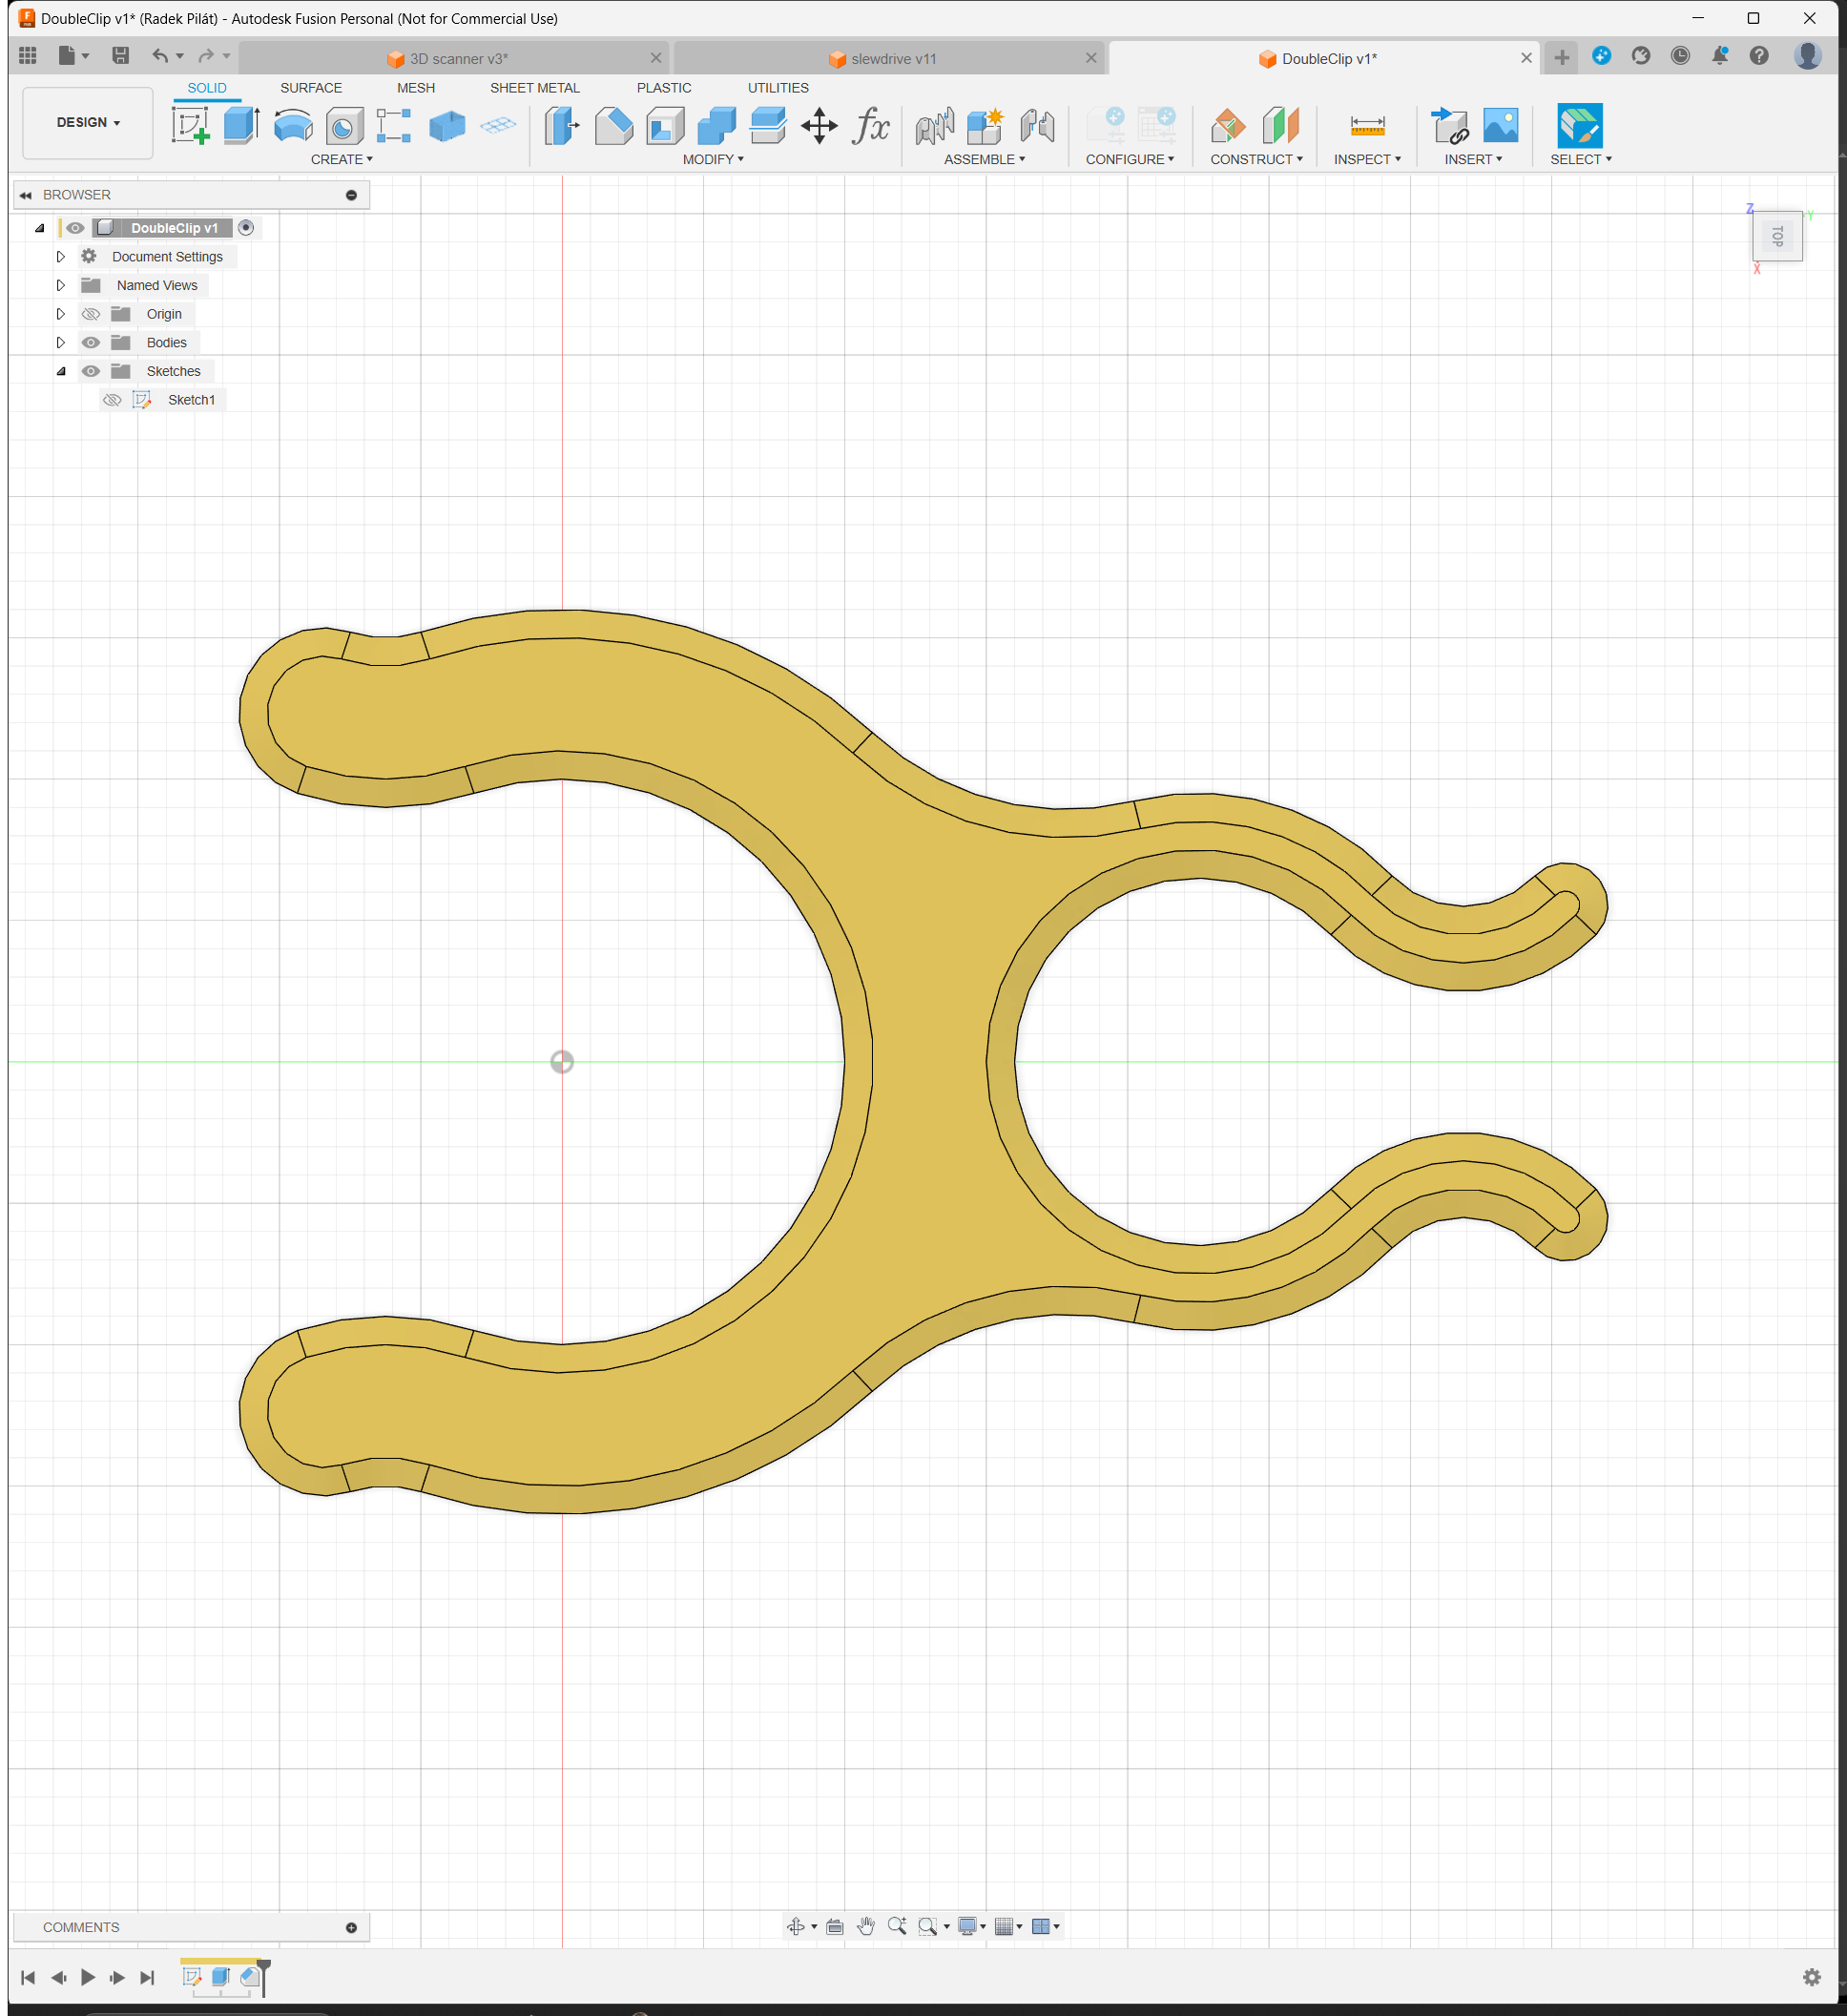The image size is (1847, 2016).
Task: Play the timeline
Action: tap(88, 1977)
